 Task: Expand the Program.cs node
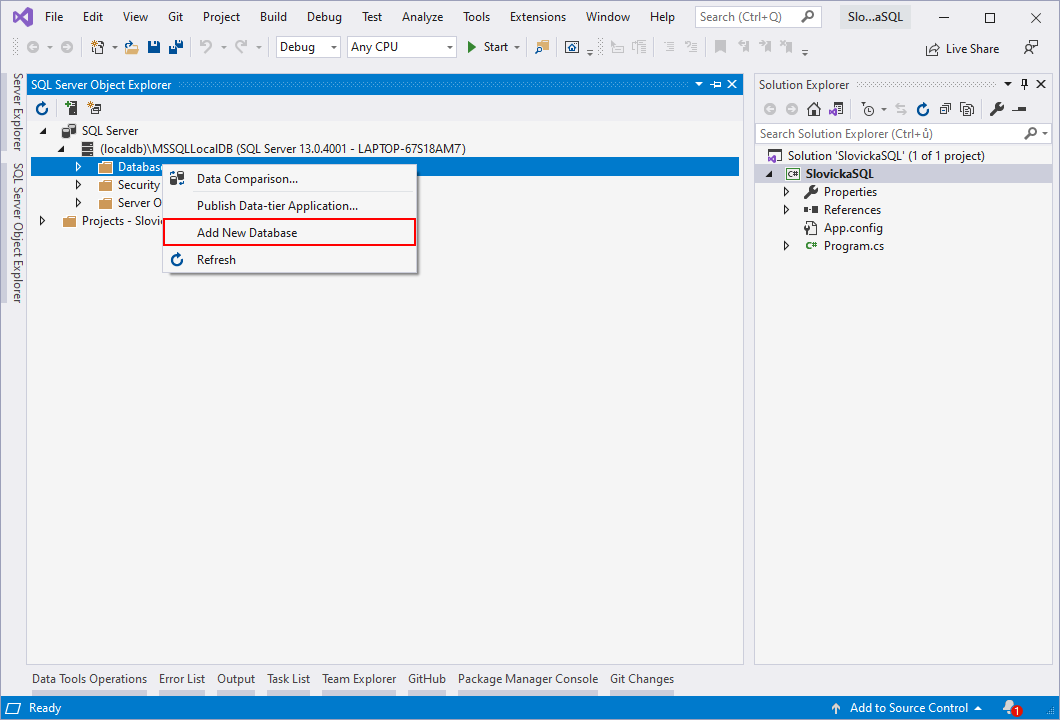coord(786,246)
